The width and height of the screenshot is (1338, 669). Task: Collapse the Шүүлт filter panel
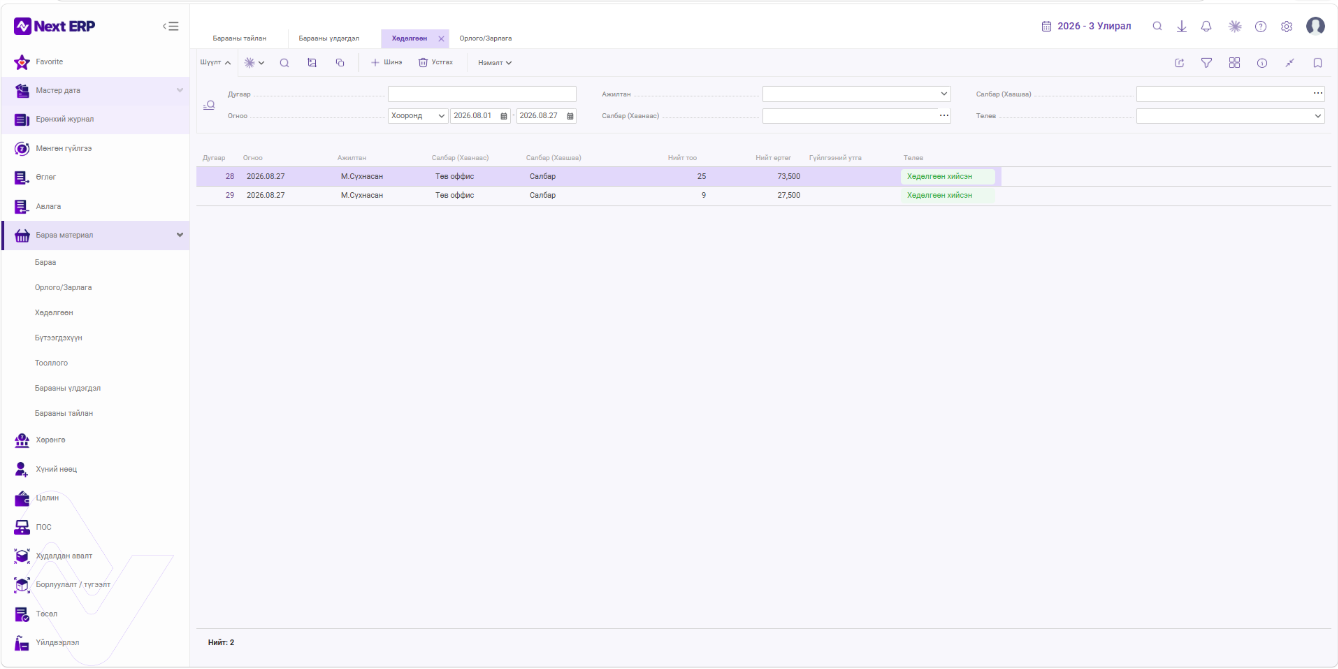[x=216, y=63]
